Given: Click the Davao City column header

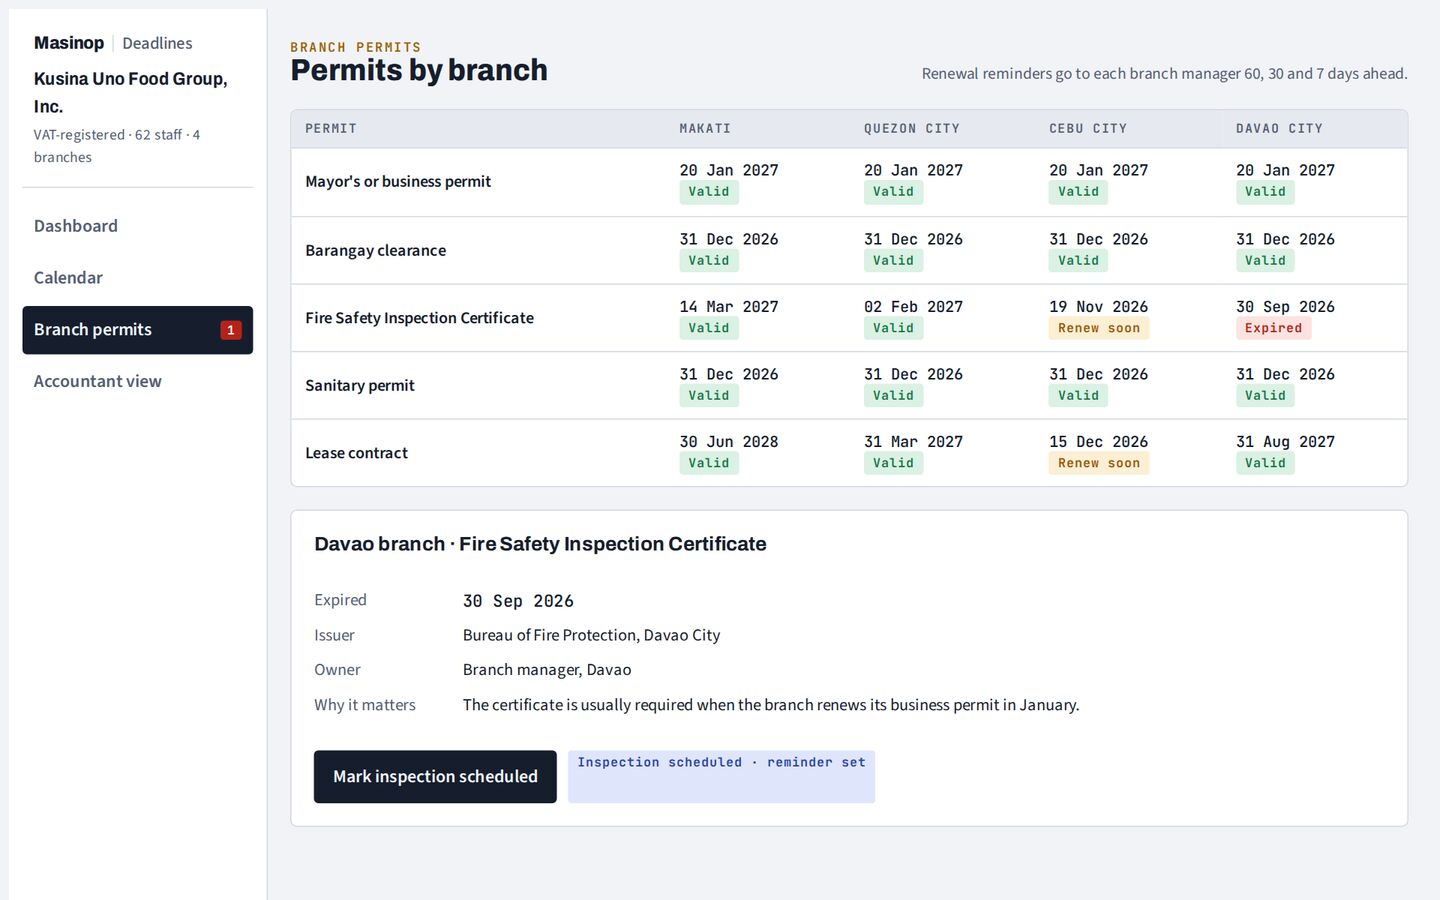Looking at the screenshot, I should point(1279,129).
